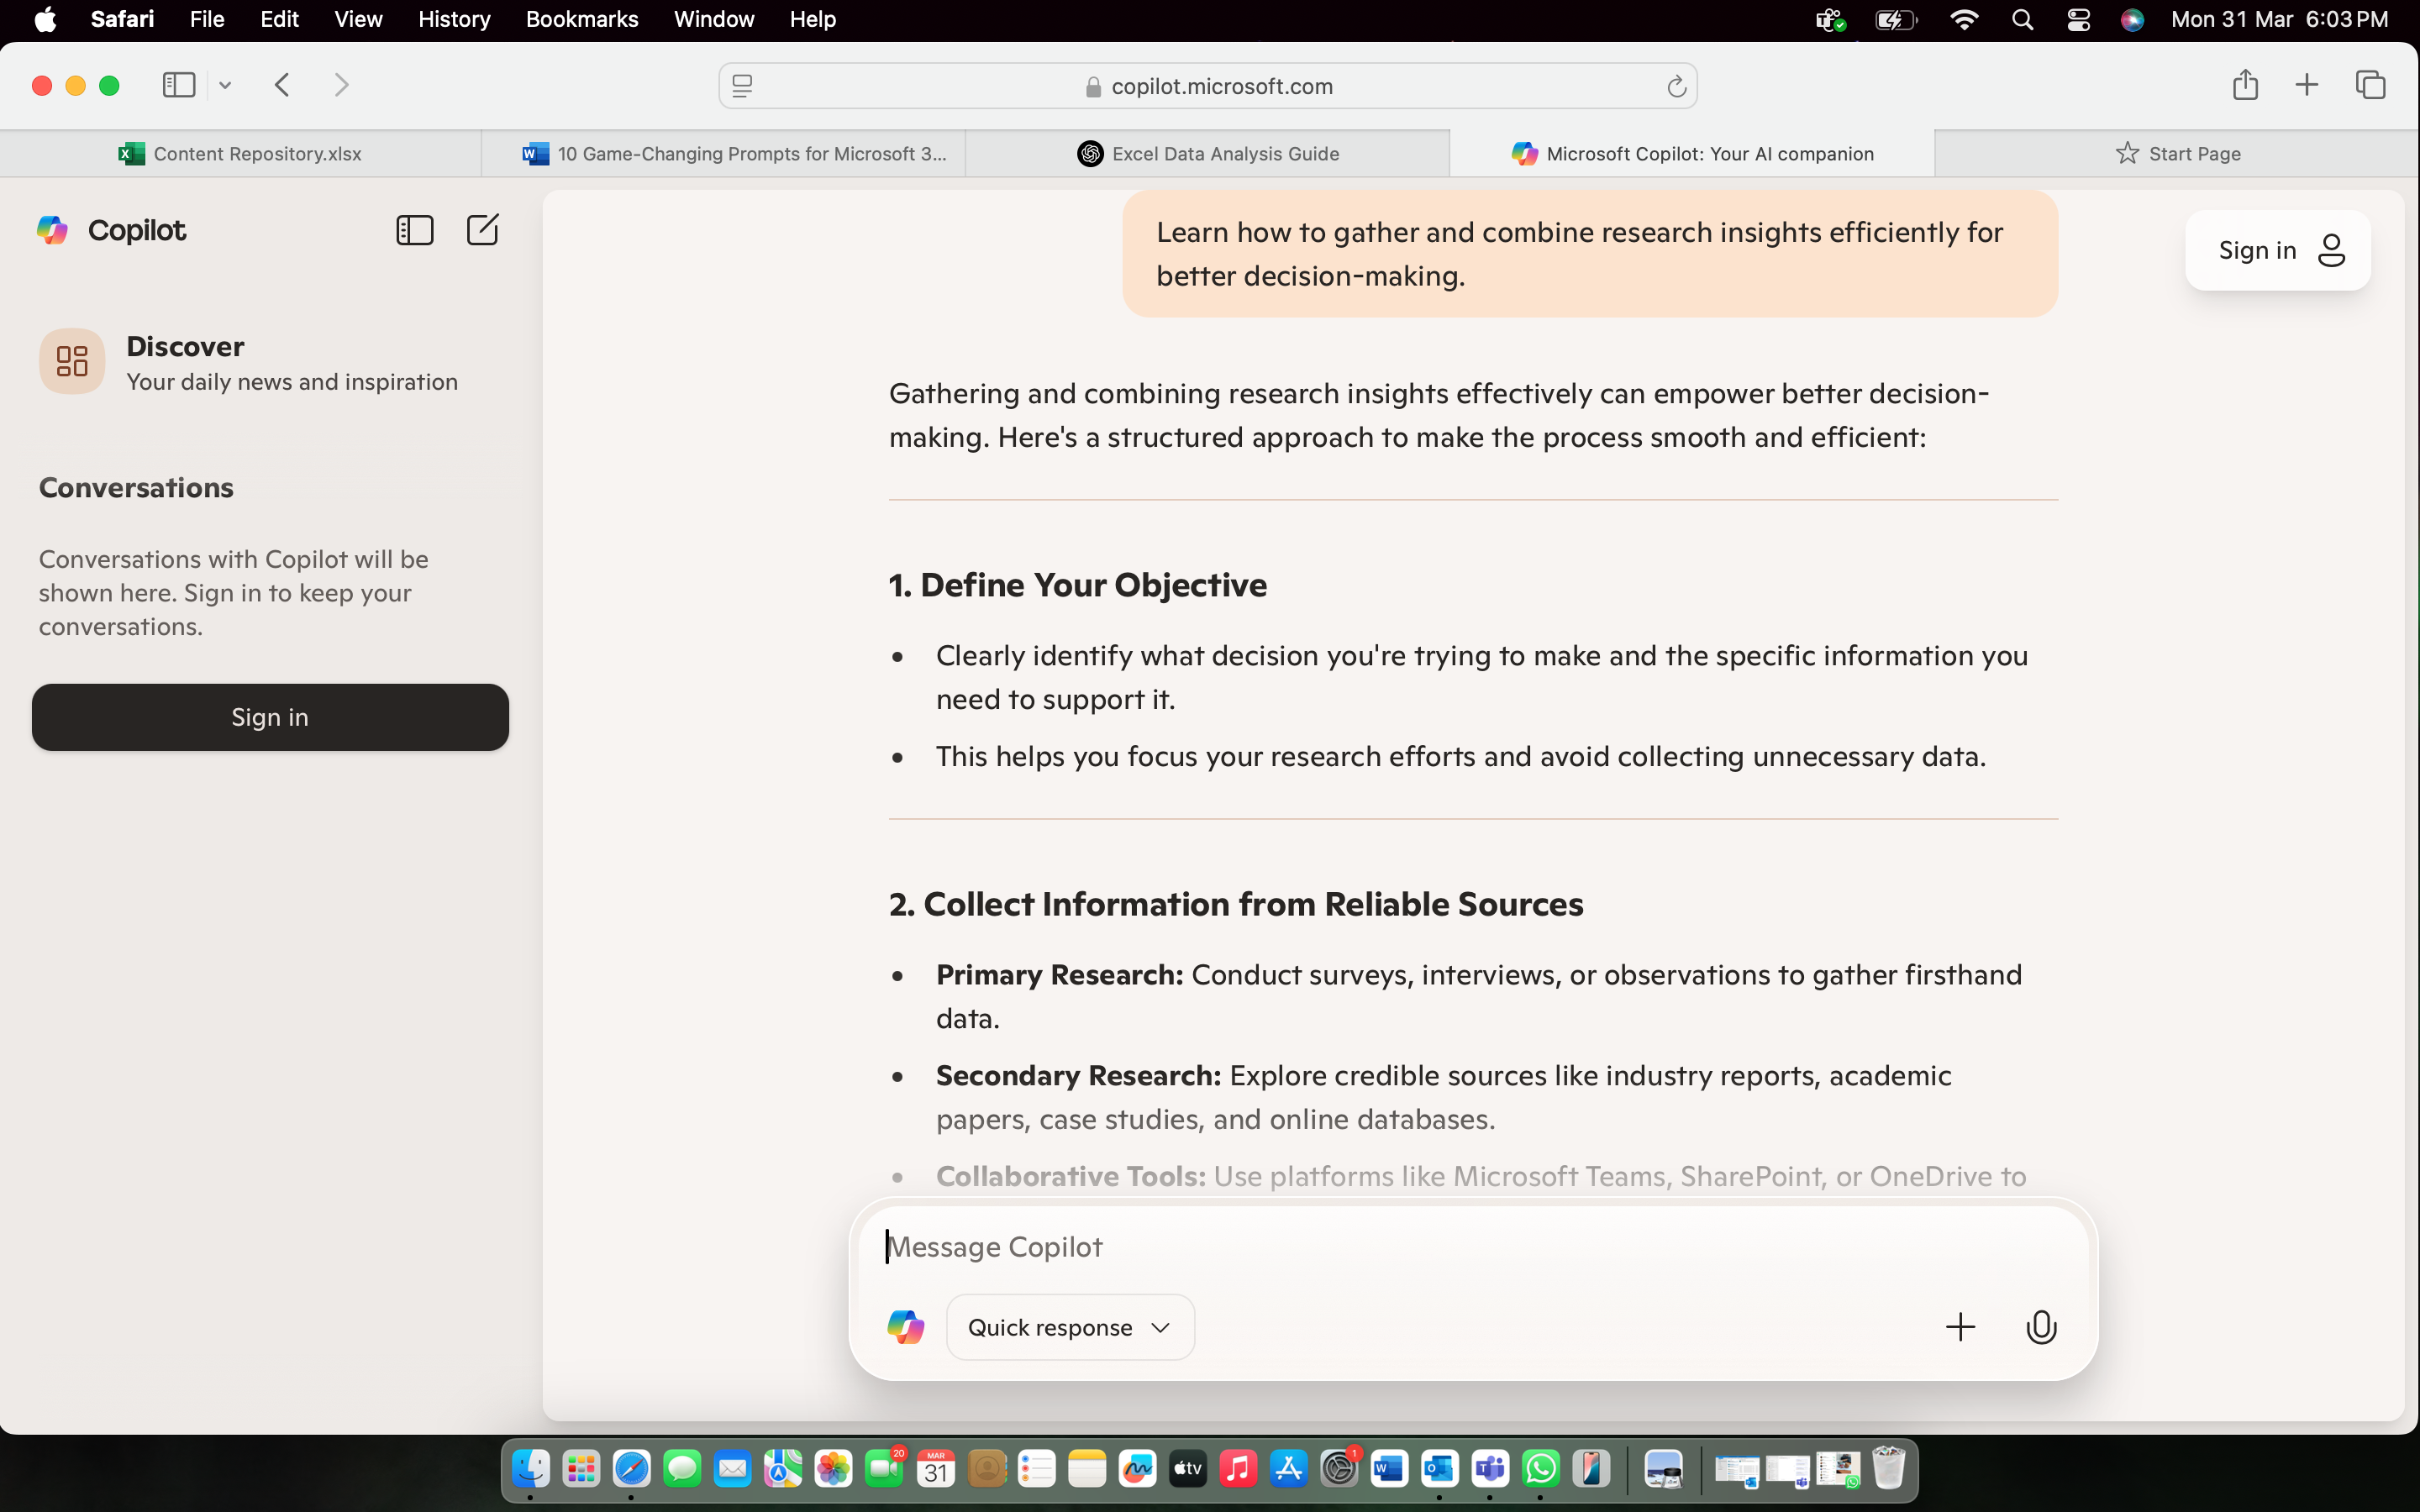This screenshot has height=1512, width=2420.
Task: Open the History menu
Action: click(454, 20)
